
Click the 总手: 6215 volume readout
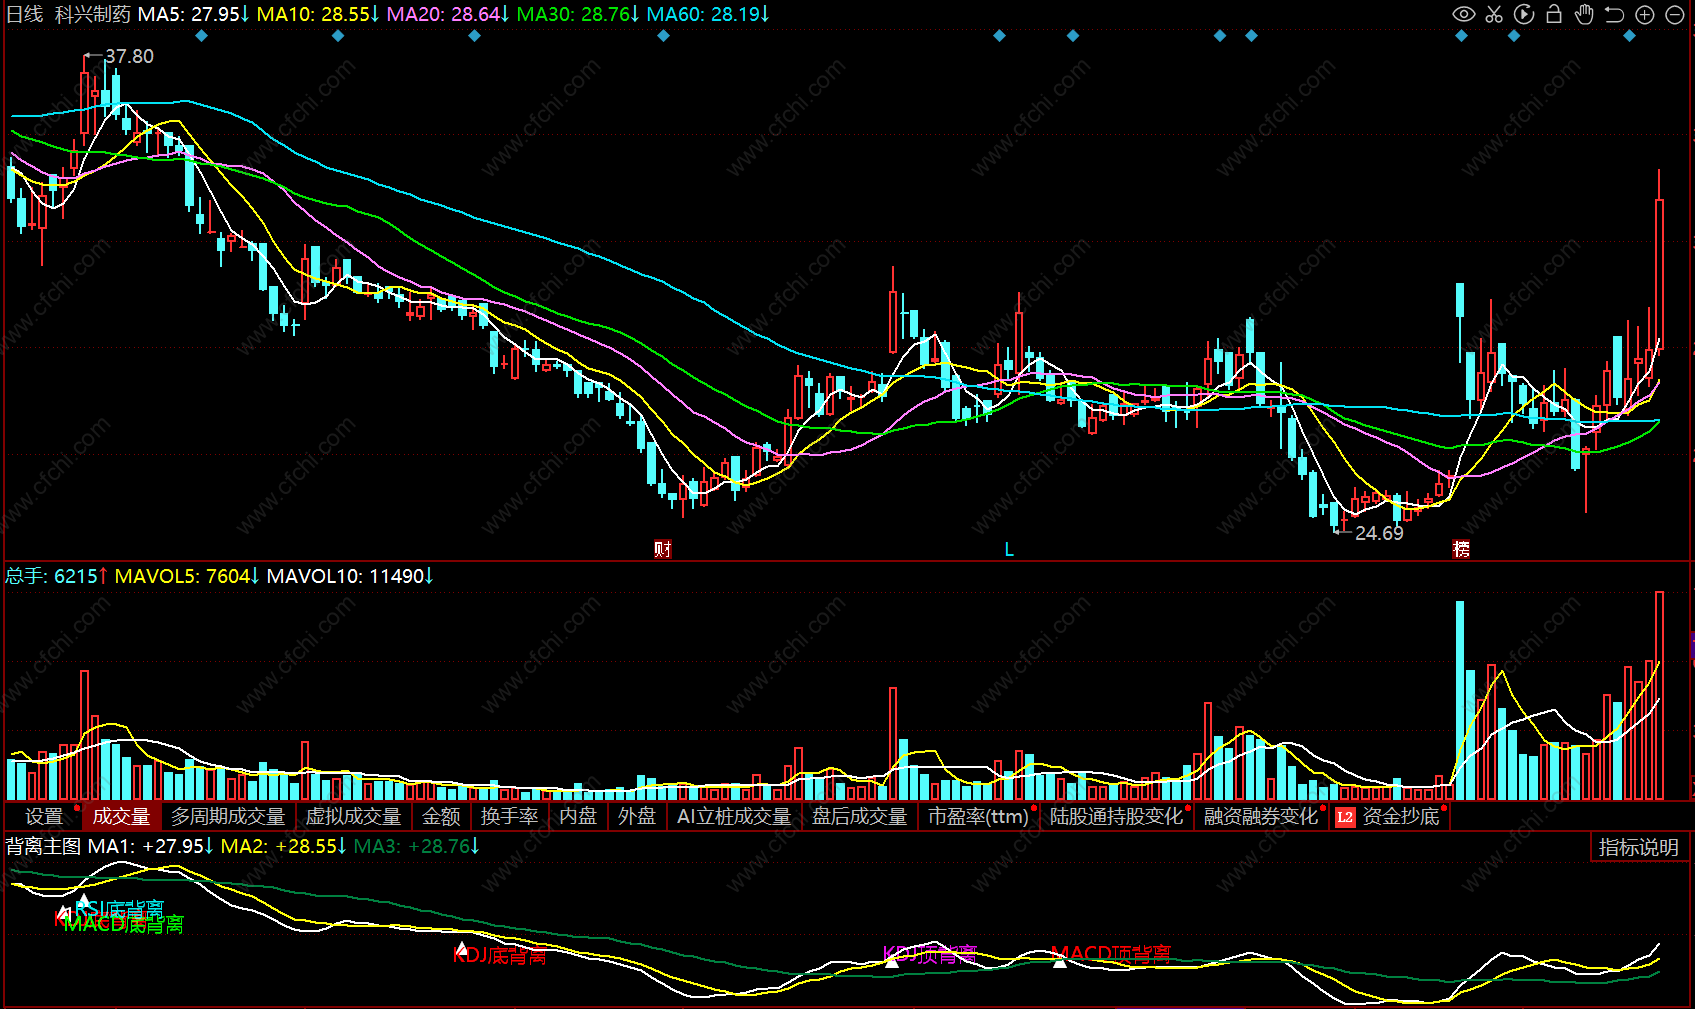point(57,576)
